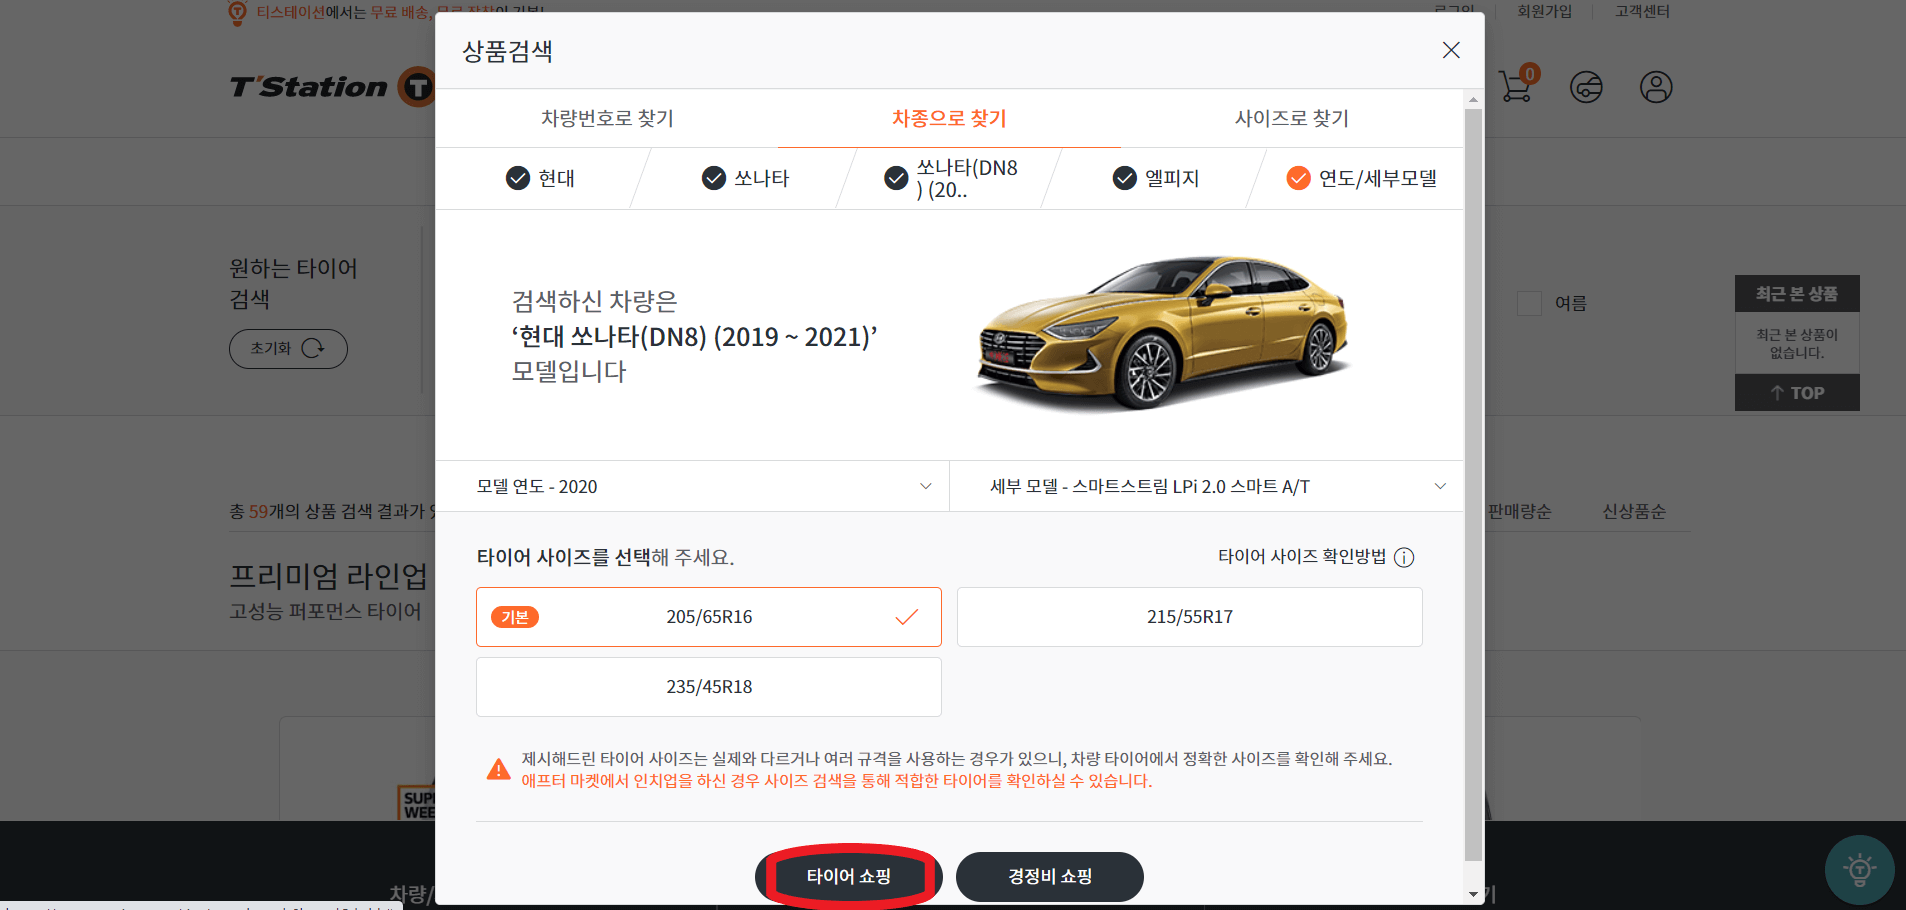Click the 타이어 쇼핑 button

pyautogui.click(x=849, y=876)
